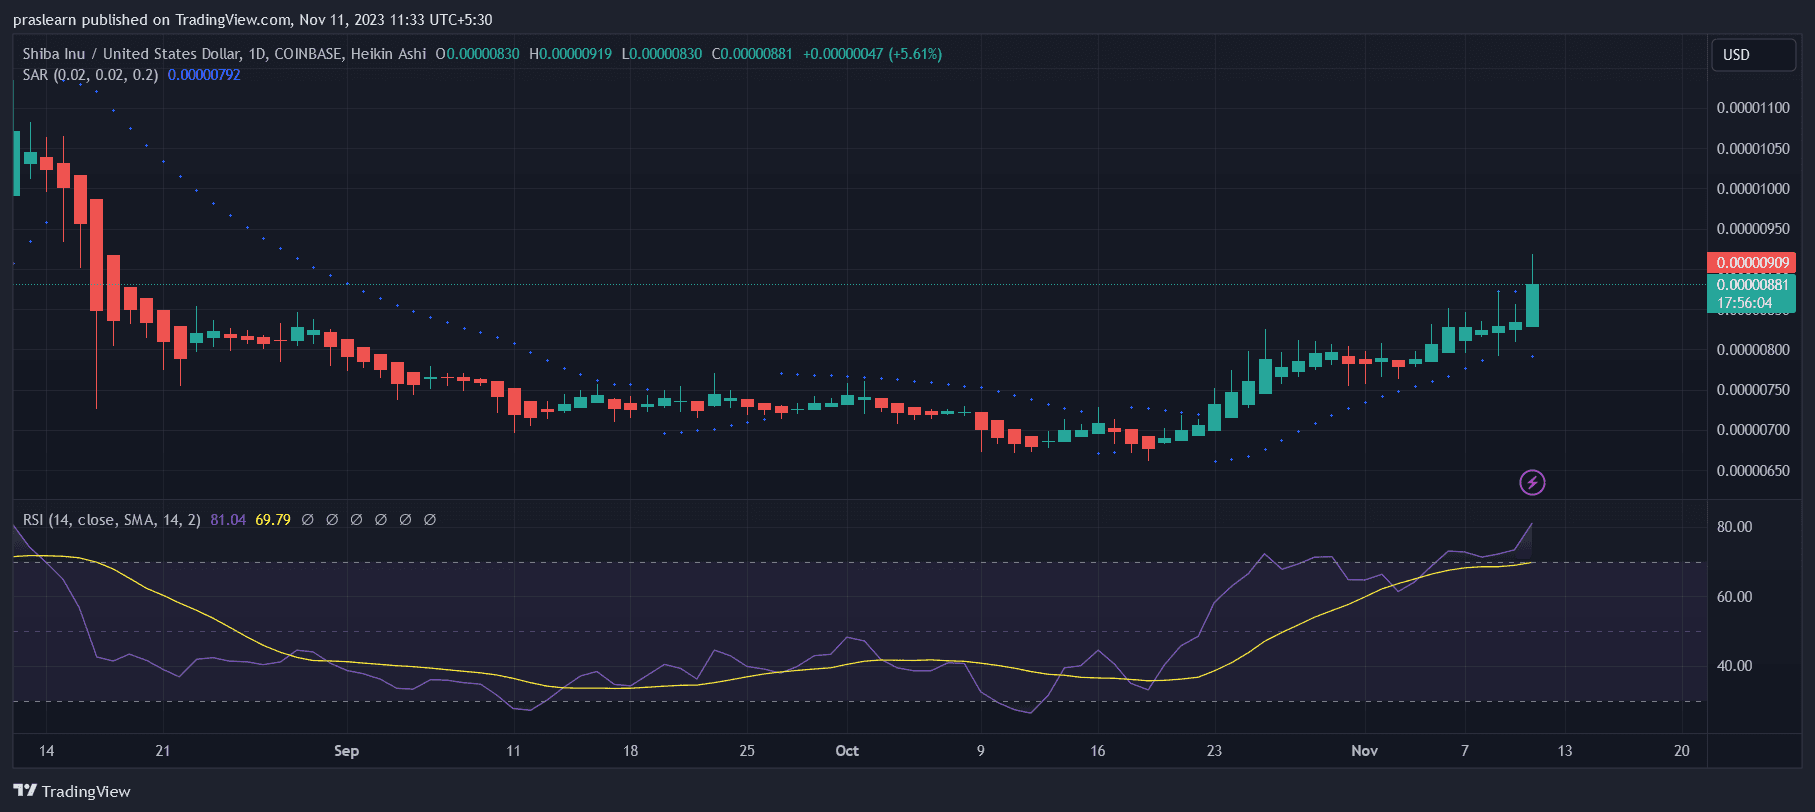Click 80.00 on the RSI scale
Viewport: 1815px width, 812px height.
point(1734,527)
